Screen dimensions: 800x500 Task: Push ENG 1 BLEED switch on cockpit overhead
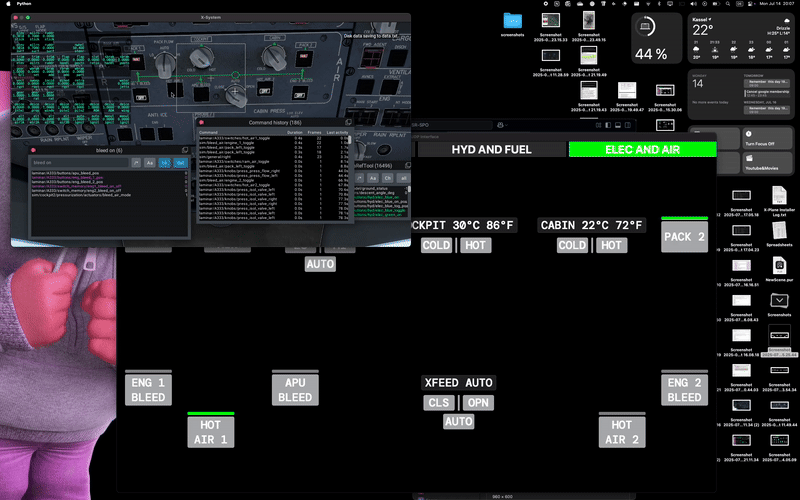click(x=141, y=95)
